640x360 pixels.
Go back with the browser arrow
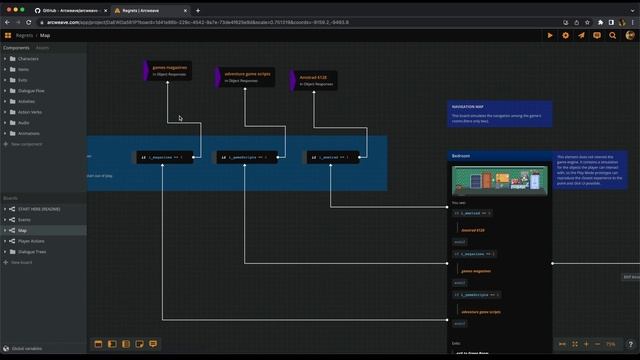(7, 22)
